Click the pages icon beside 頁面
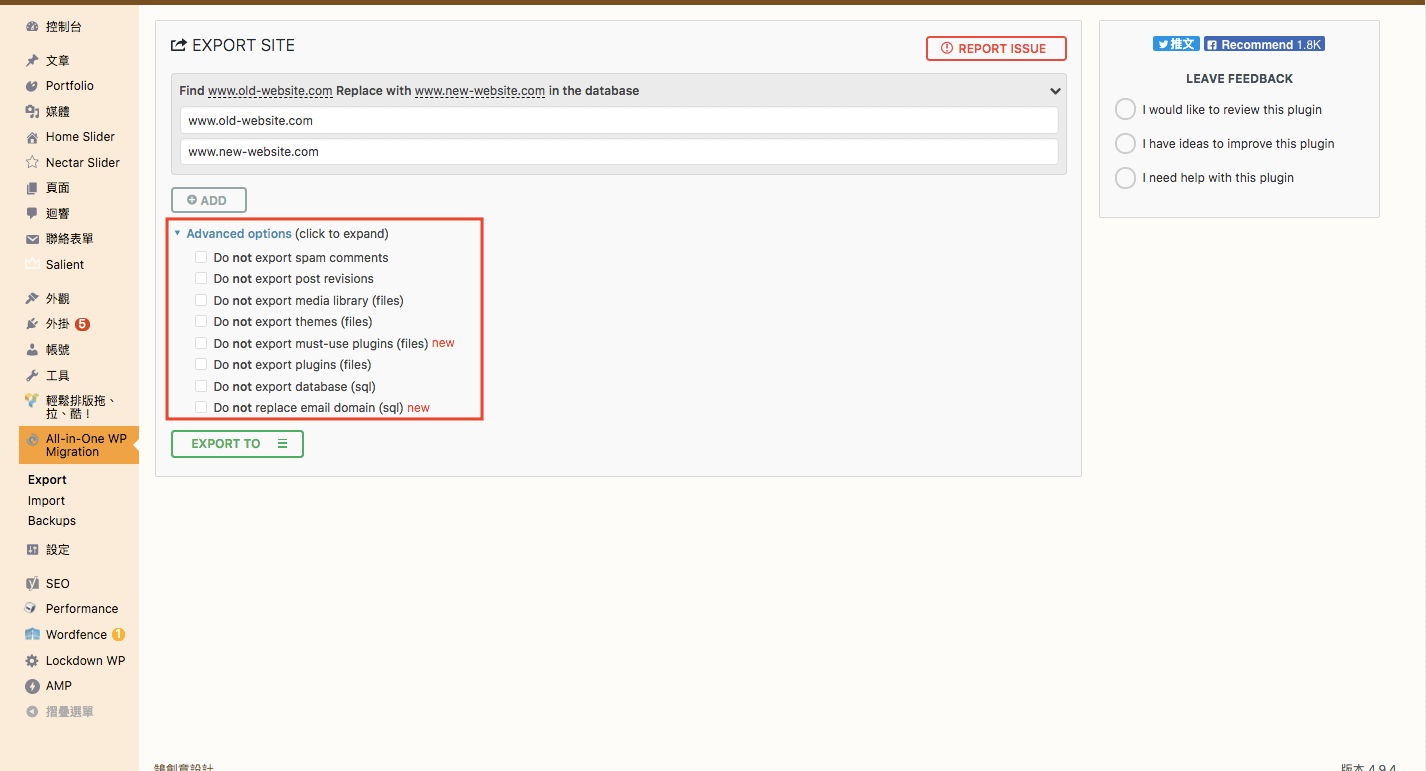This screenshot has width=1426, height=771. click(x=32, y=188)
